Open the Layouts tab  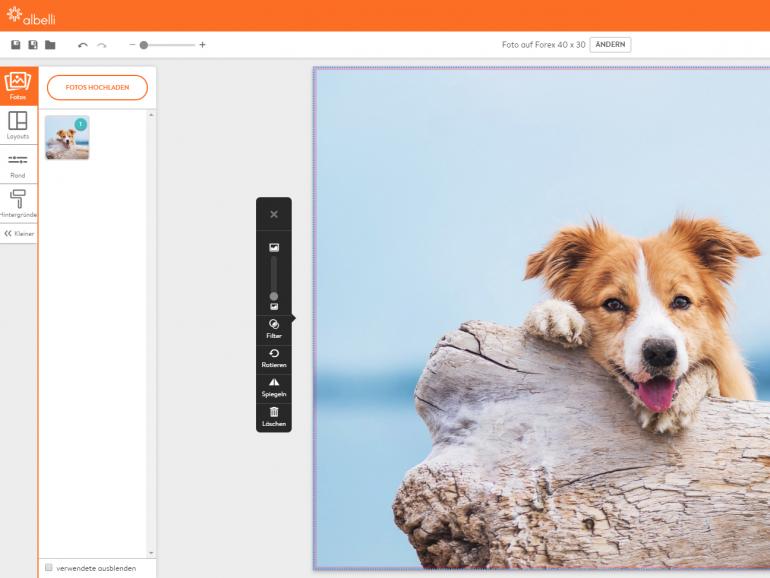point(18,125)
